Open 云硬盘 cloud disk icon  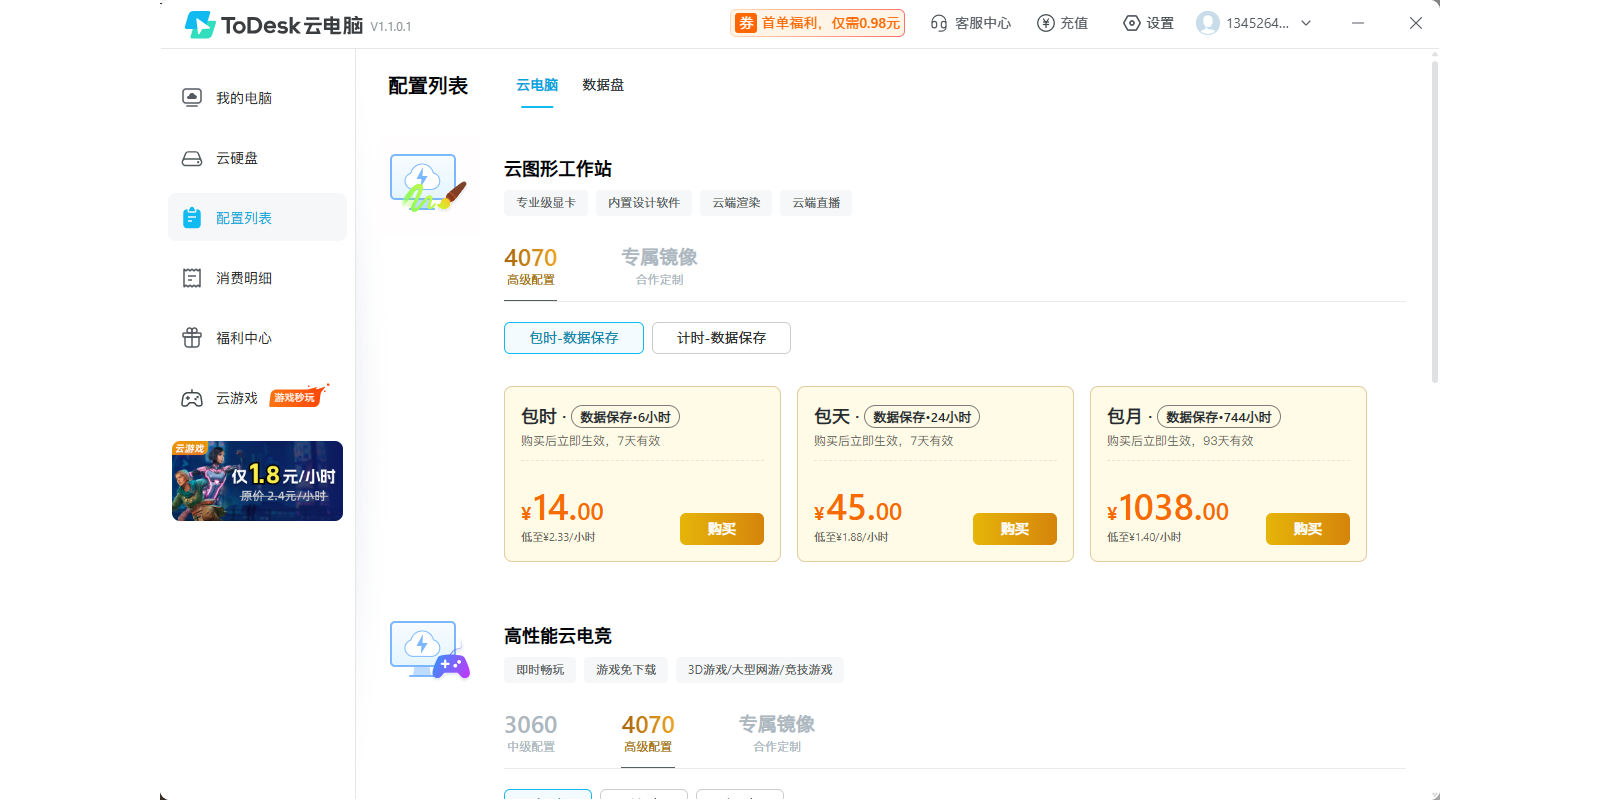pyautogui.click(x=192, y=158)
